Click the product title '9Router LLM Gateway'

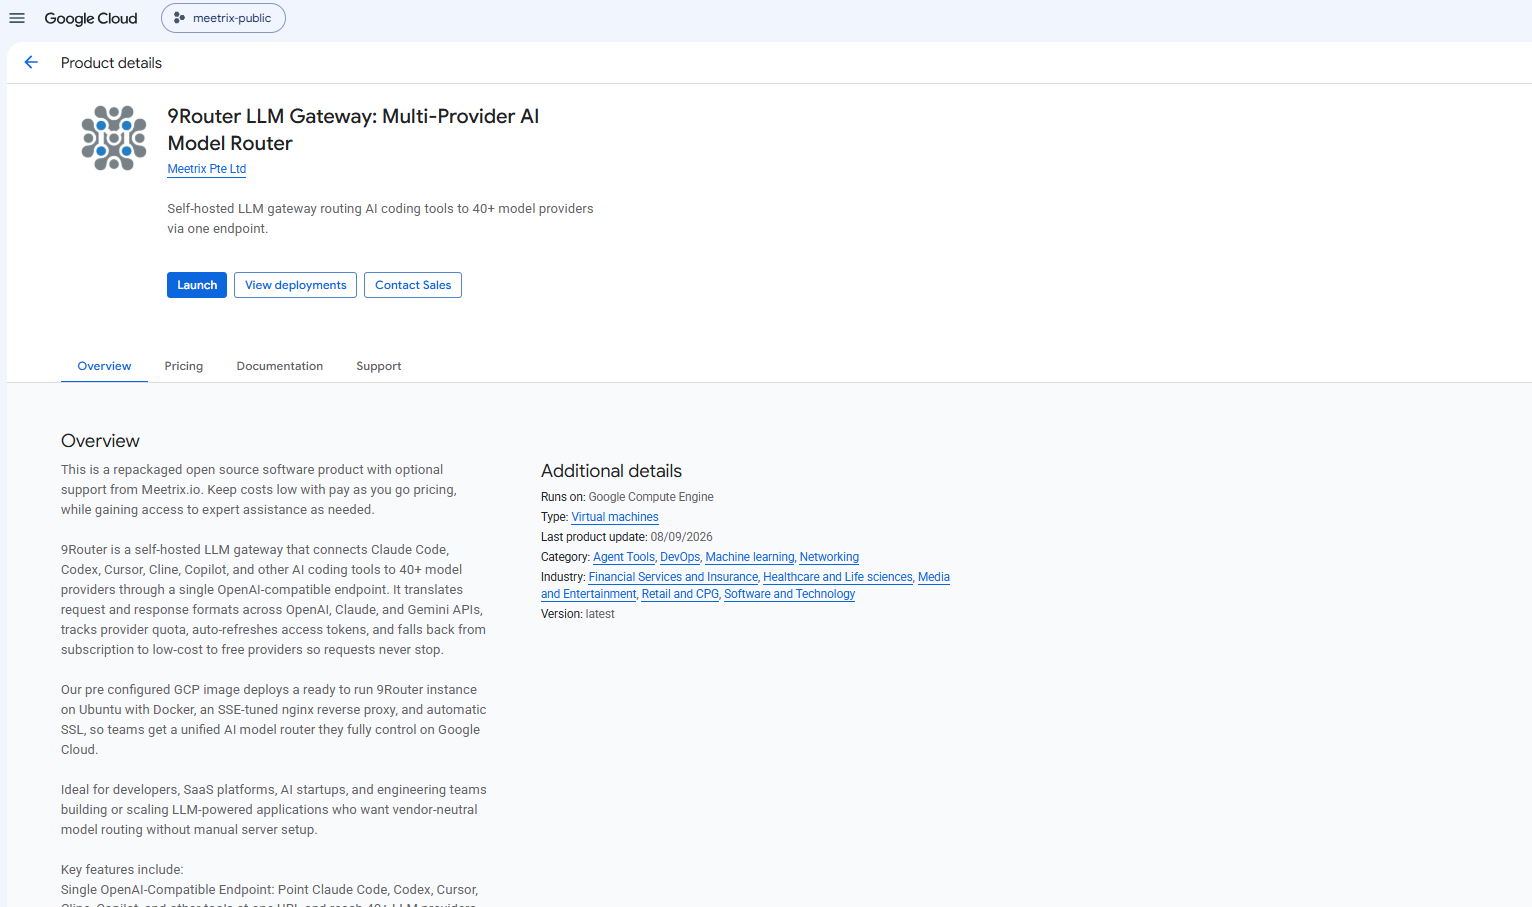pyautogui.click(x=353, y=130)
